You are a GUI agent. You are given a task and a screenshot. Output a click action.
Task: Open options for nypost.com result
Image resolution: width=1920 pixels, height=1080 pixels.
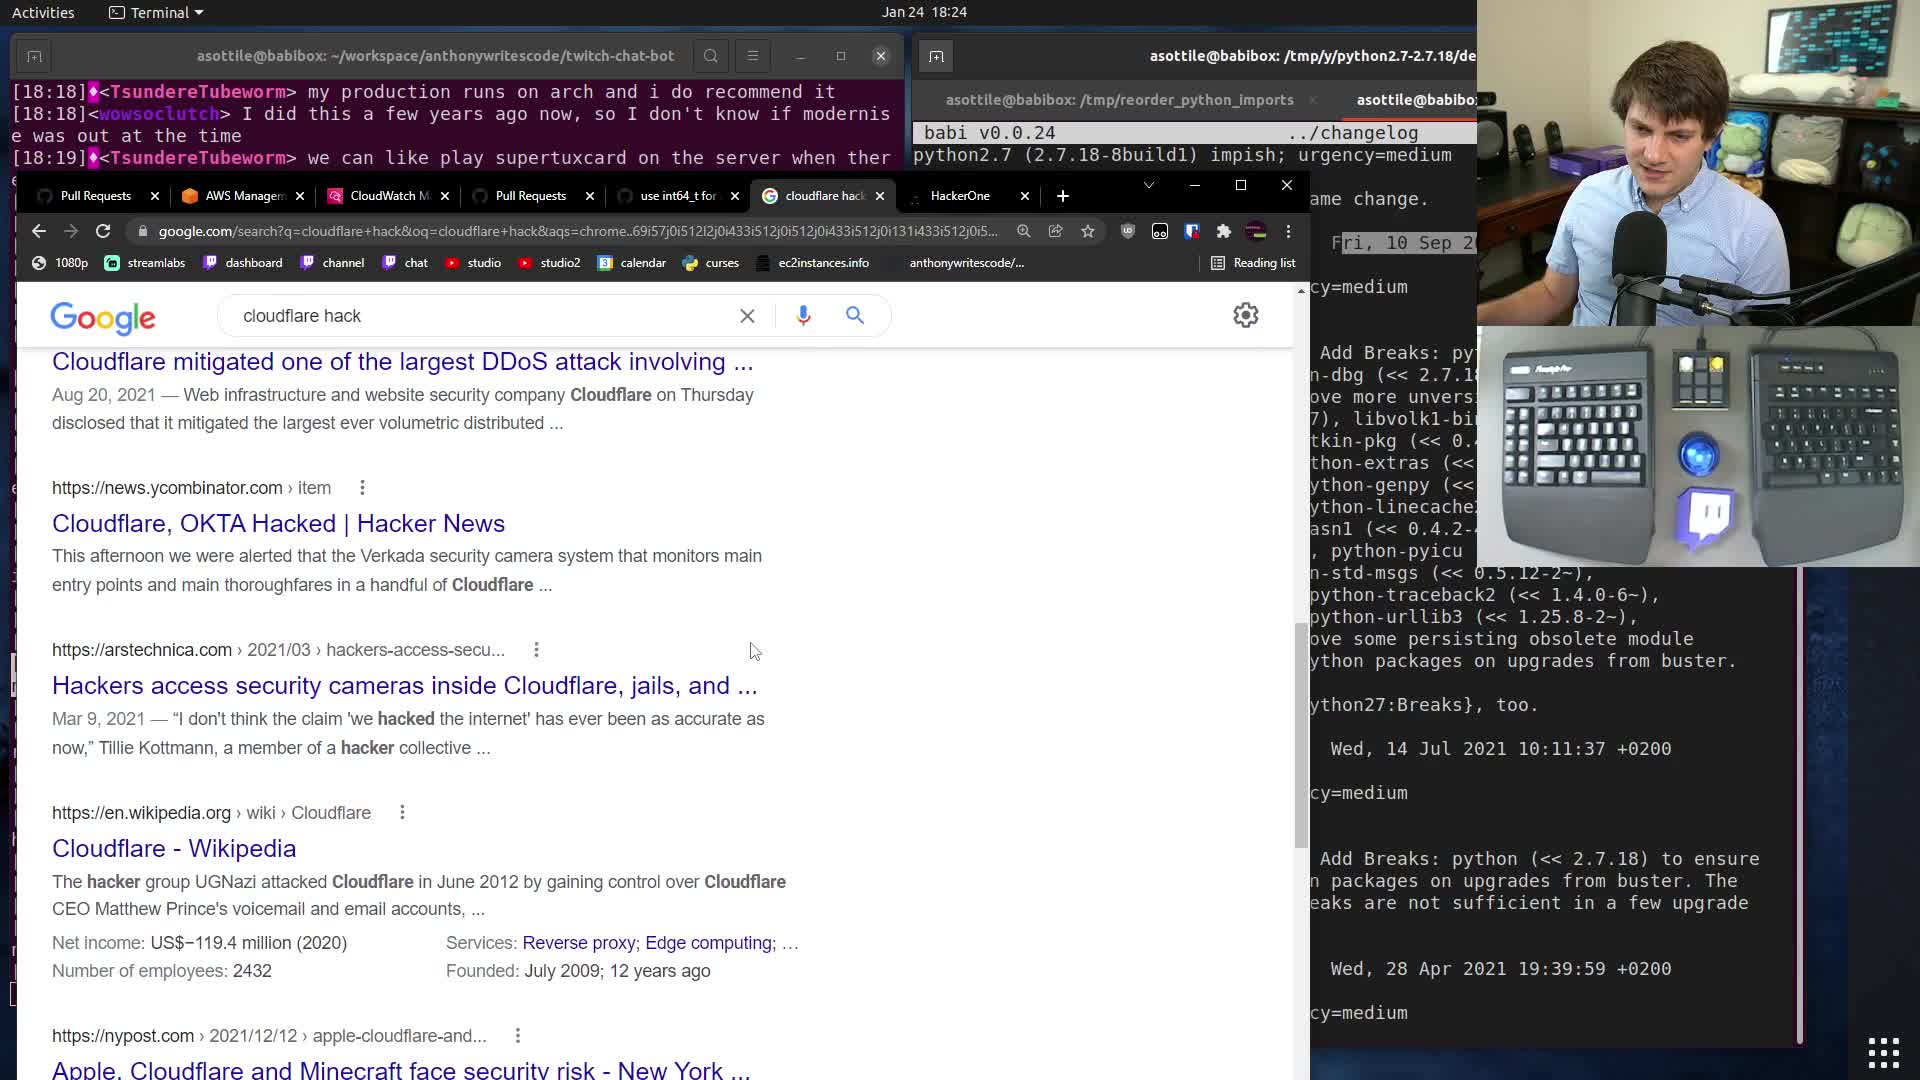tap(517, 1036)
